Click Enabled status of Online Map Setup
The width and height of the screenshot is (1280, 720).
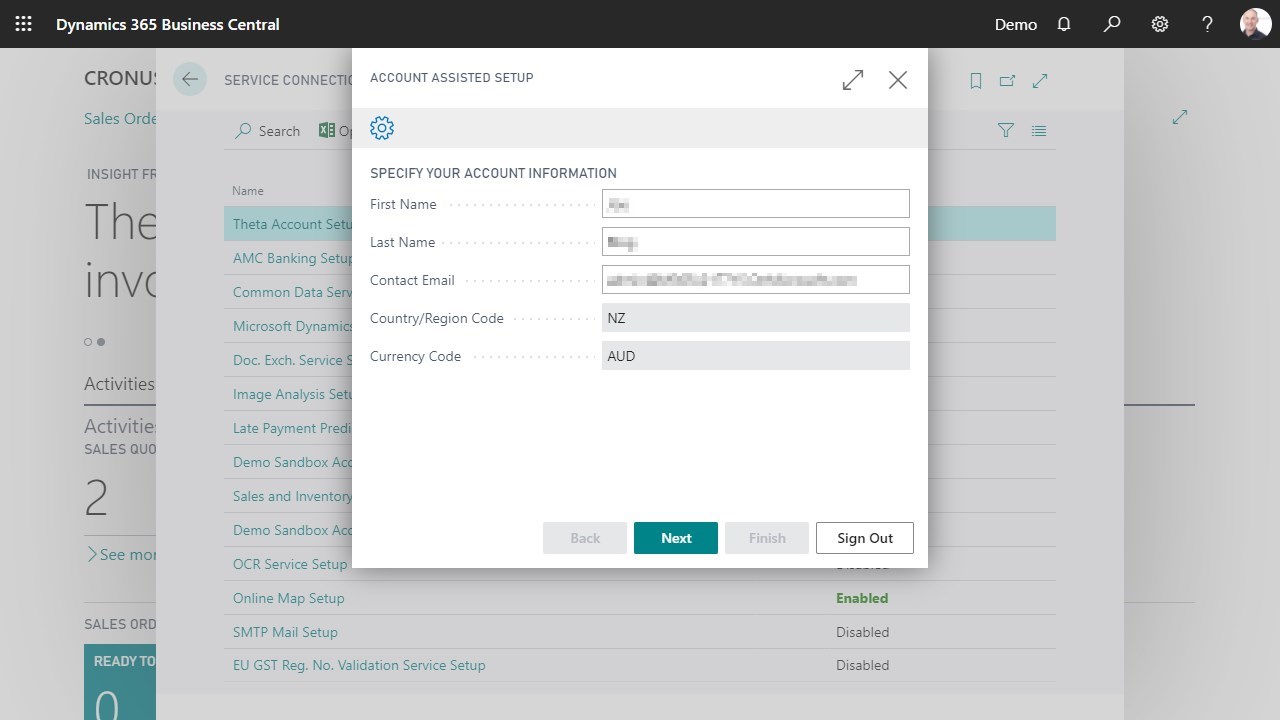(862, 598)
